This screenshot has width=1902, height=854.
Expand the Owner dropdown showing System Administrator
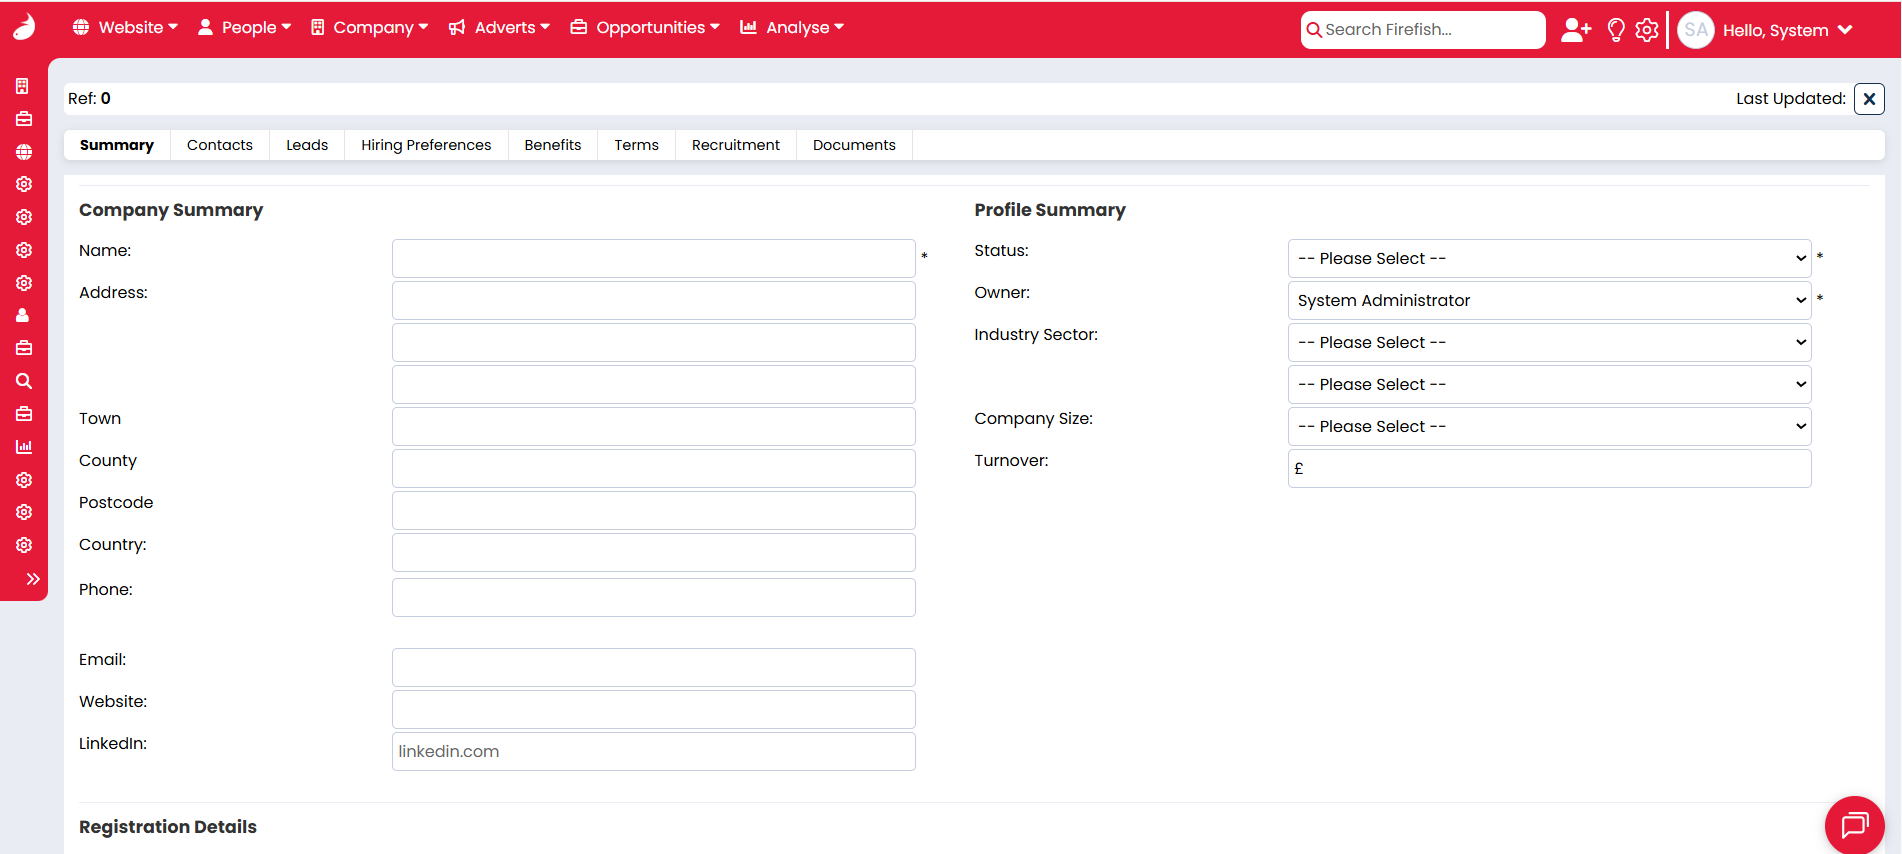point(1549,300)
